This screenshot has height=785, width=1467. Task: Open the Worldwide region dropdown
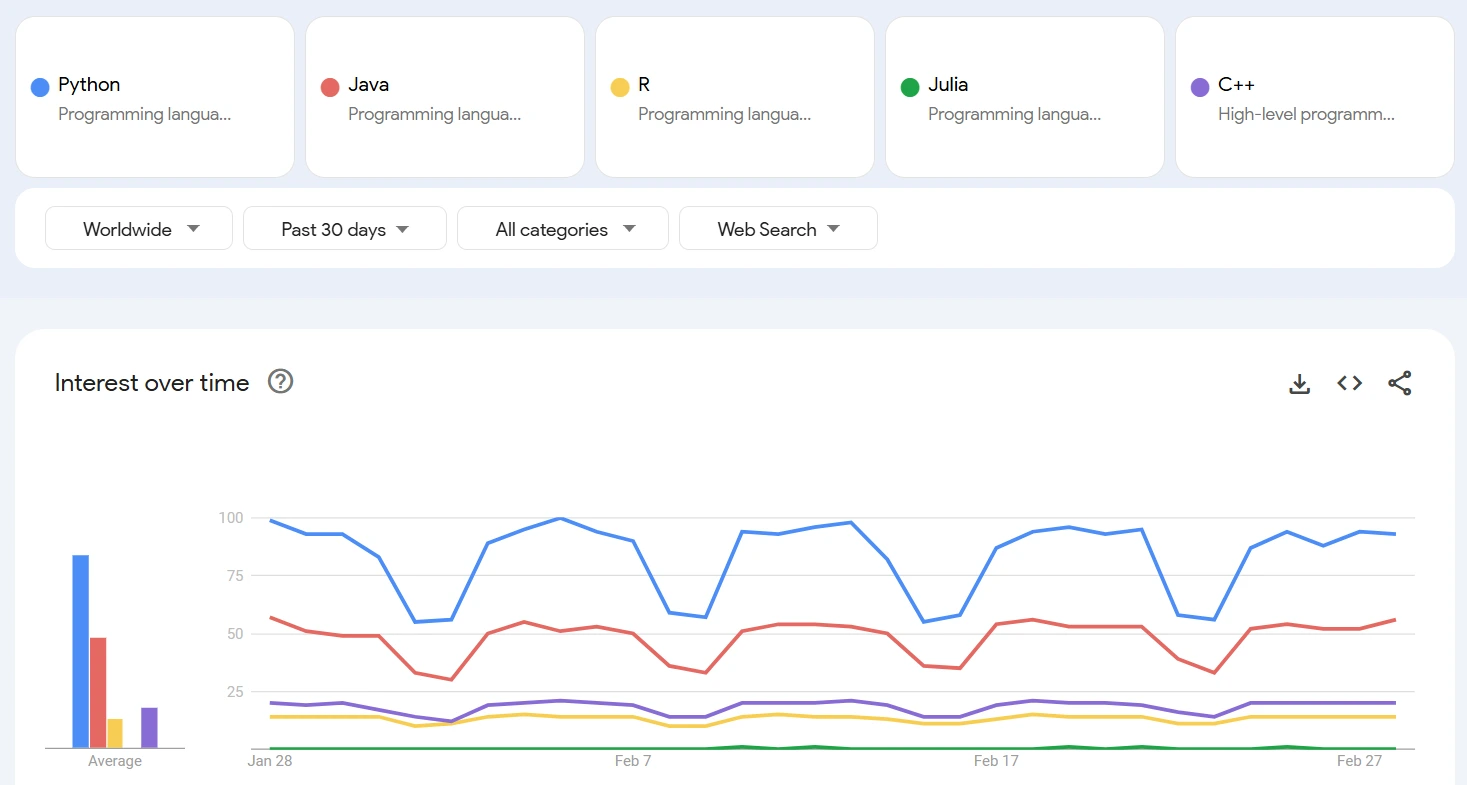pos(139,228)
